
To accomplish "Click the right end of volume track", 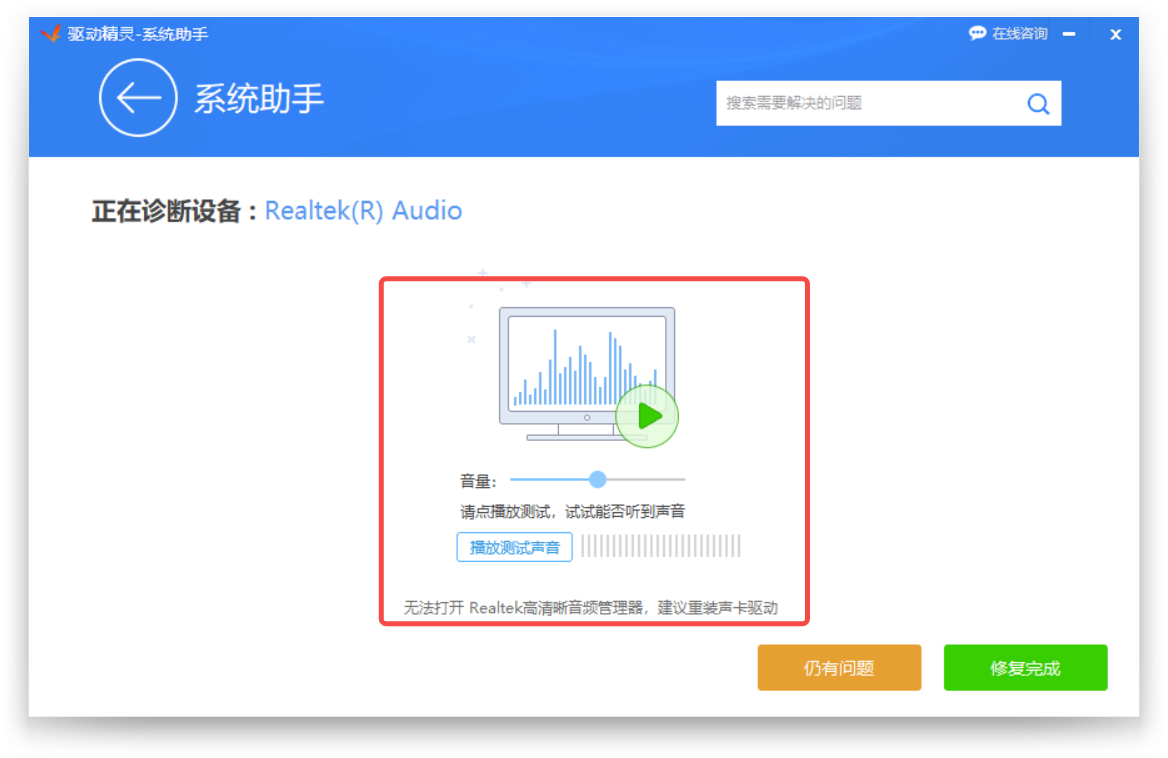I will pyautogui.click(x=682, y=480).
